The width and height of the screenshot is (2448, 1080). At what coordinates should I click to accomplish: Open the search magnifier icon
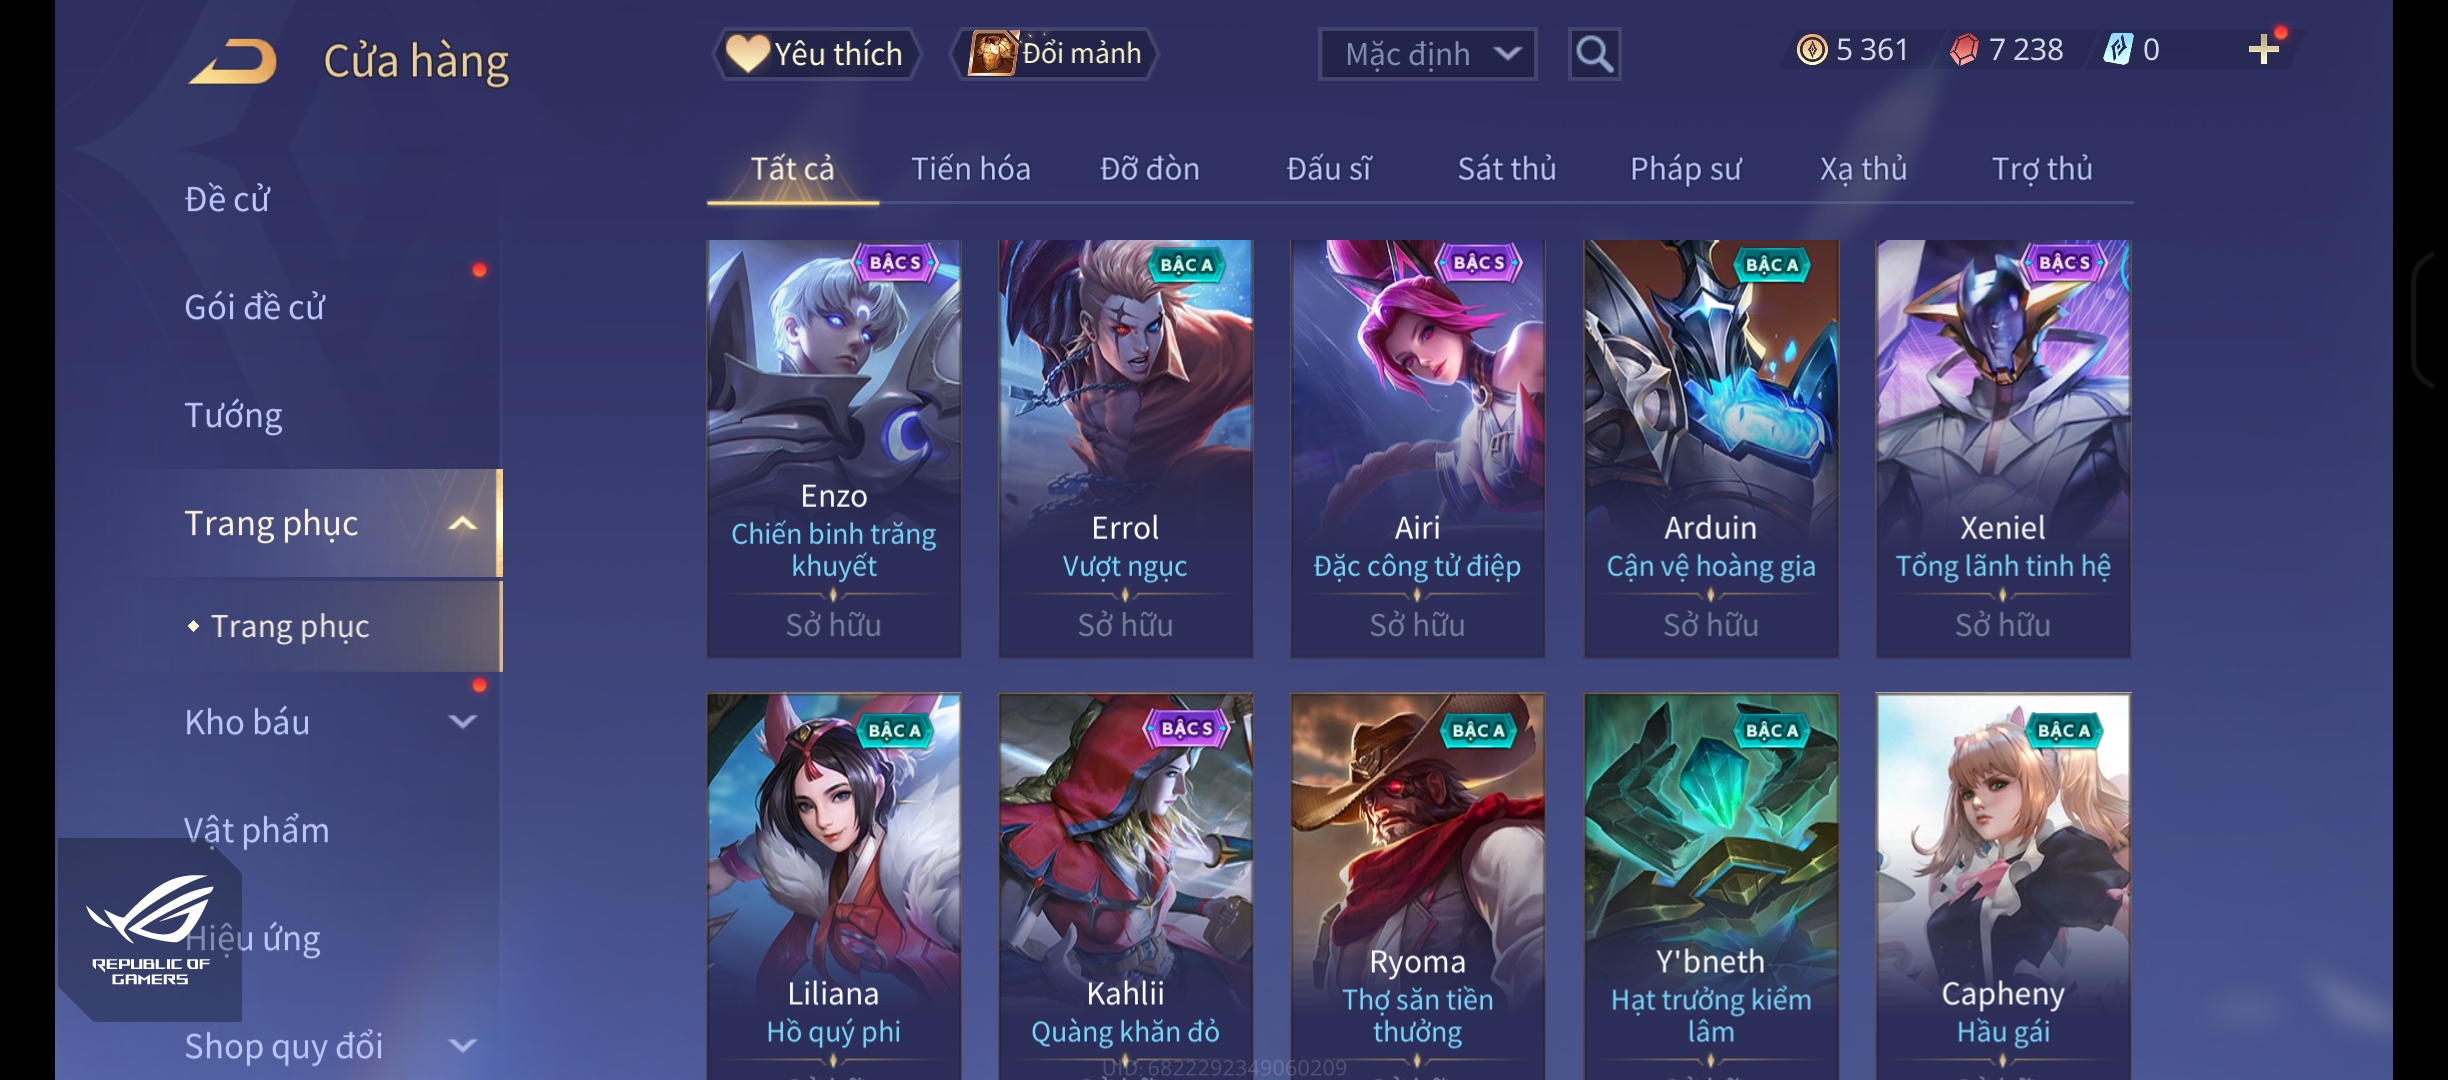(1594, 54)
